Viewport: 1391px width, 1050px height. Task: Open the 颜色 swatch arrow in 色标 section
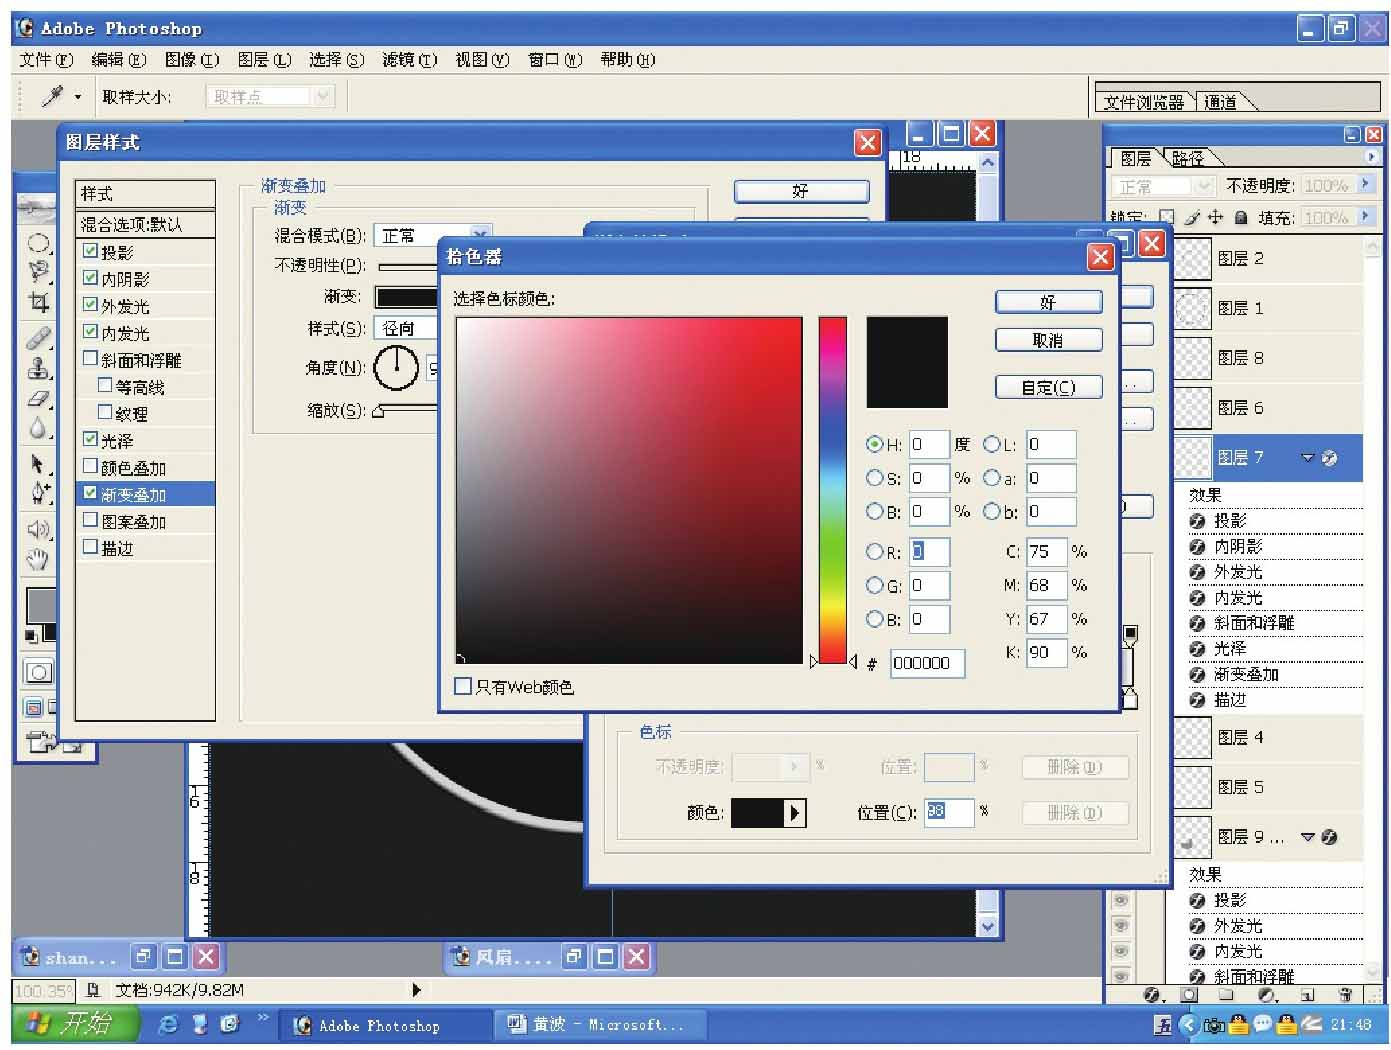tap(795, 813)
